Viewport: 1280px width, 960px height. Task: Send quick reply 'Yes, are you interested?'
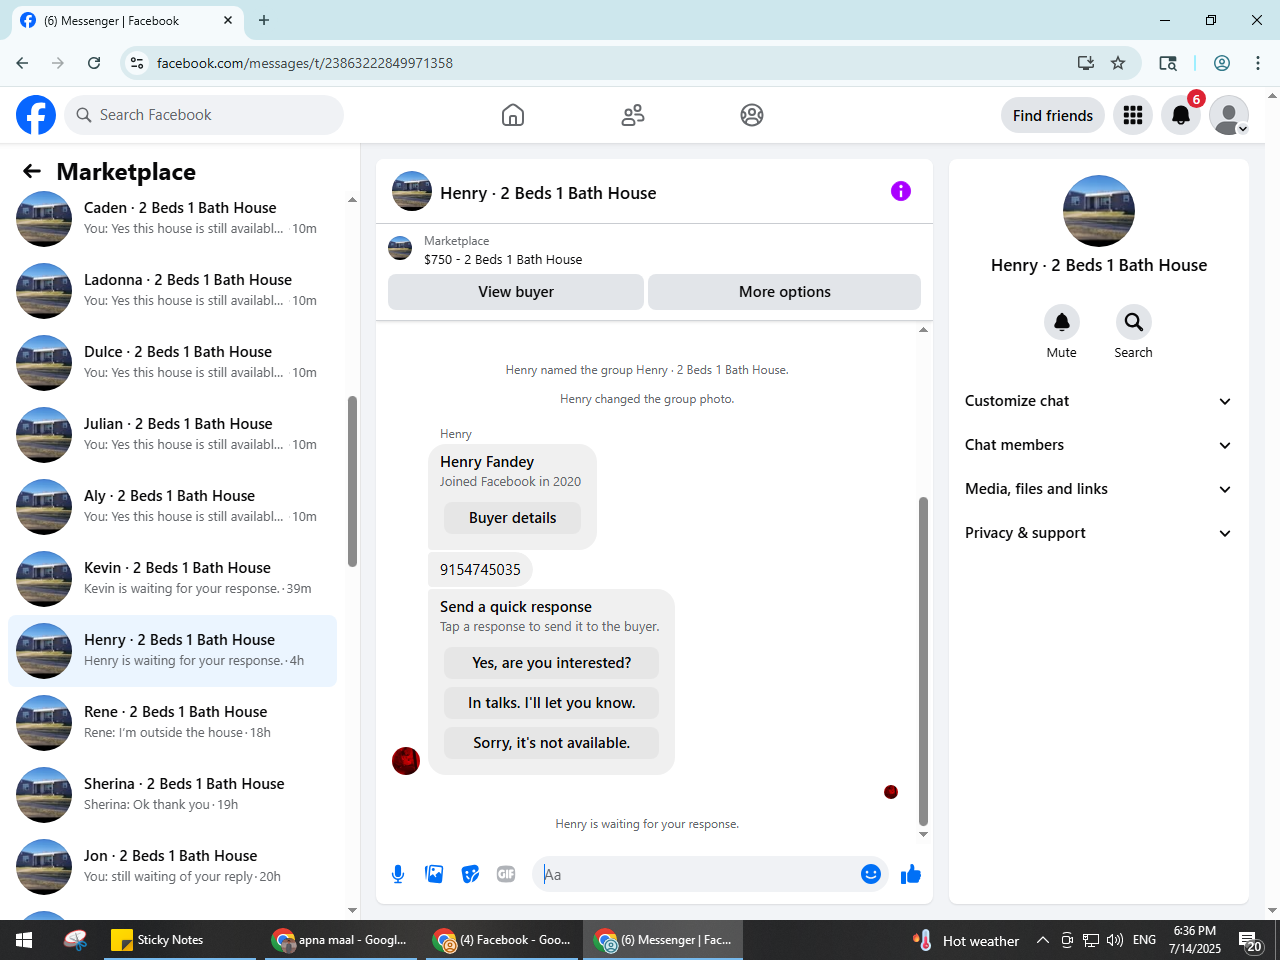click(552, 663)
